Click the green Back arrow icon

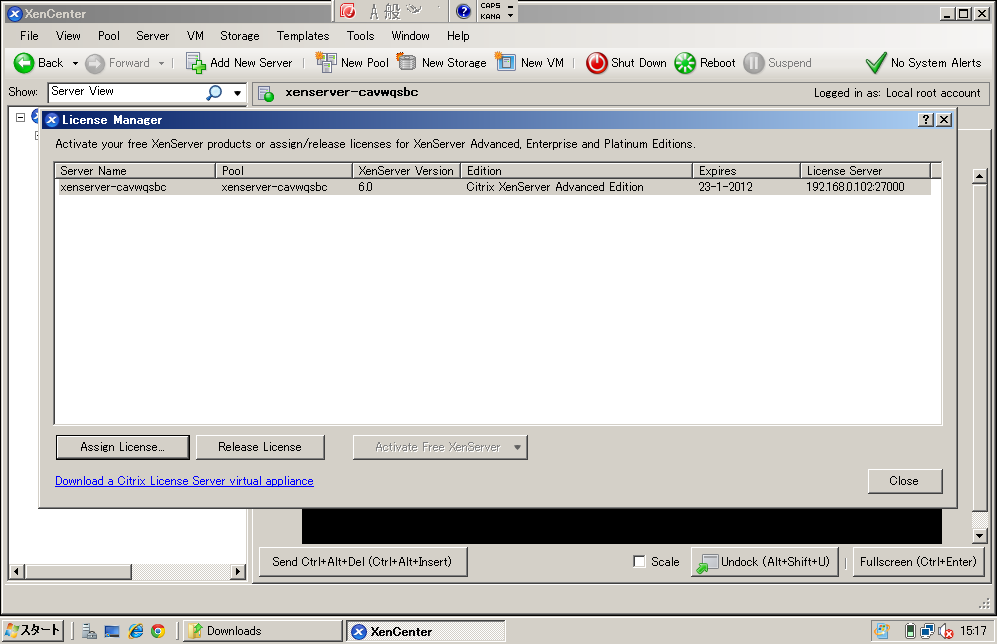pos(24,63)
